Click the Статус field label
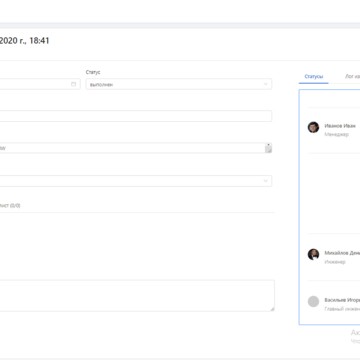This screenshot has width=360, height=360. tap(93, 72)
